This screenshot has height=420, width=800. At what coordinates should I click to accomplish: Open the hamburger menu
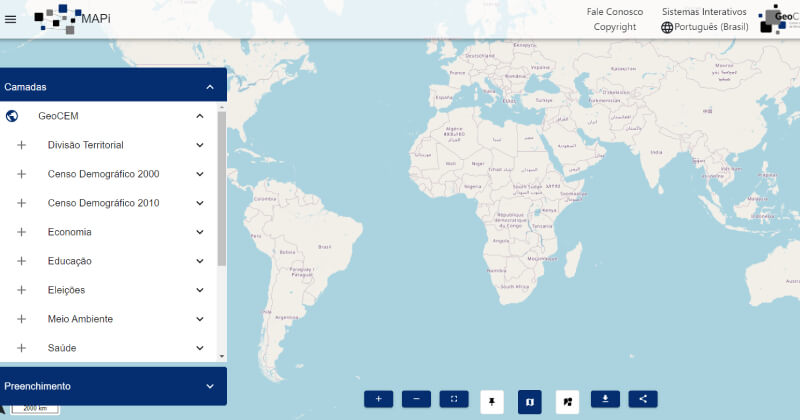(x=11, y=19)
